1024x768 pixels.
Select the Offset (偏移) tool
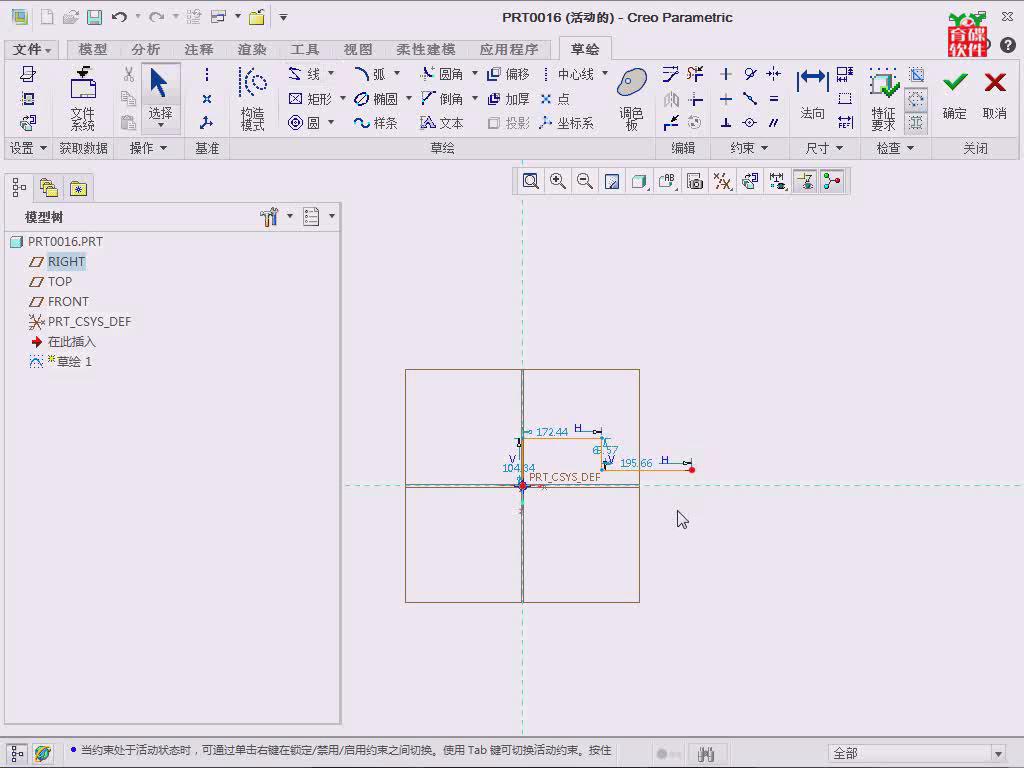tap(509, 74)
